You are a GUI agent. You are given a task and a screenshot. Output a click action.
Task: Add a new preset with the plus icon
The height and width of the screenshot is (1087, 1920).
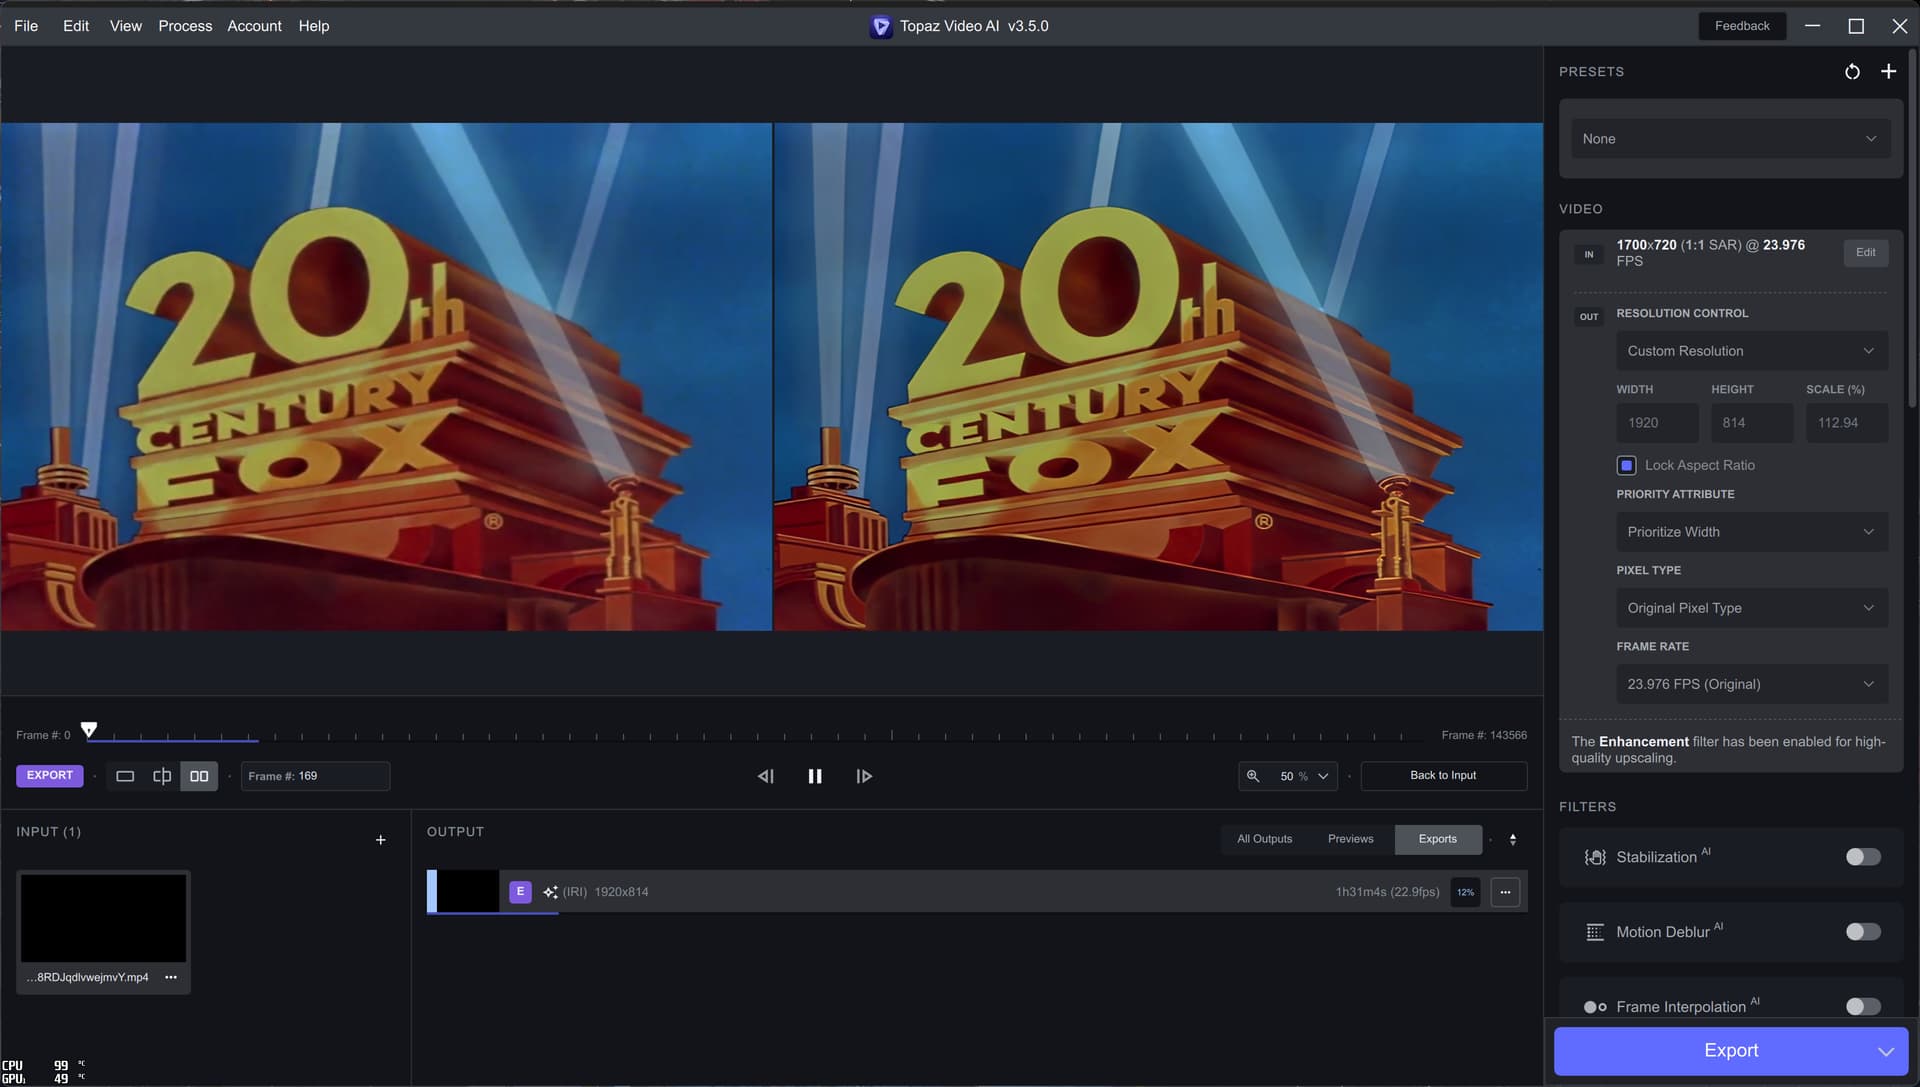pos(1890,71)
